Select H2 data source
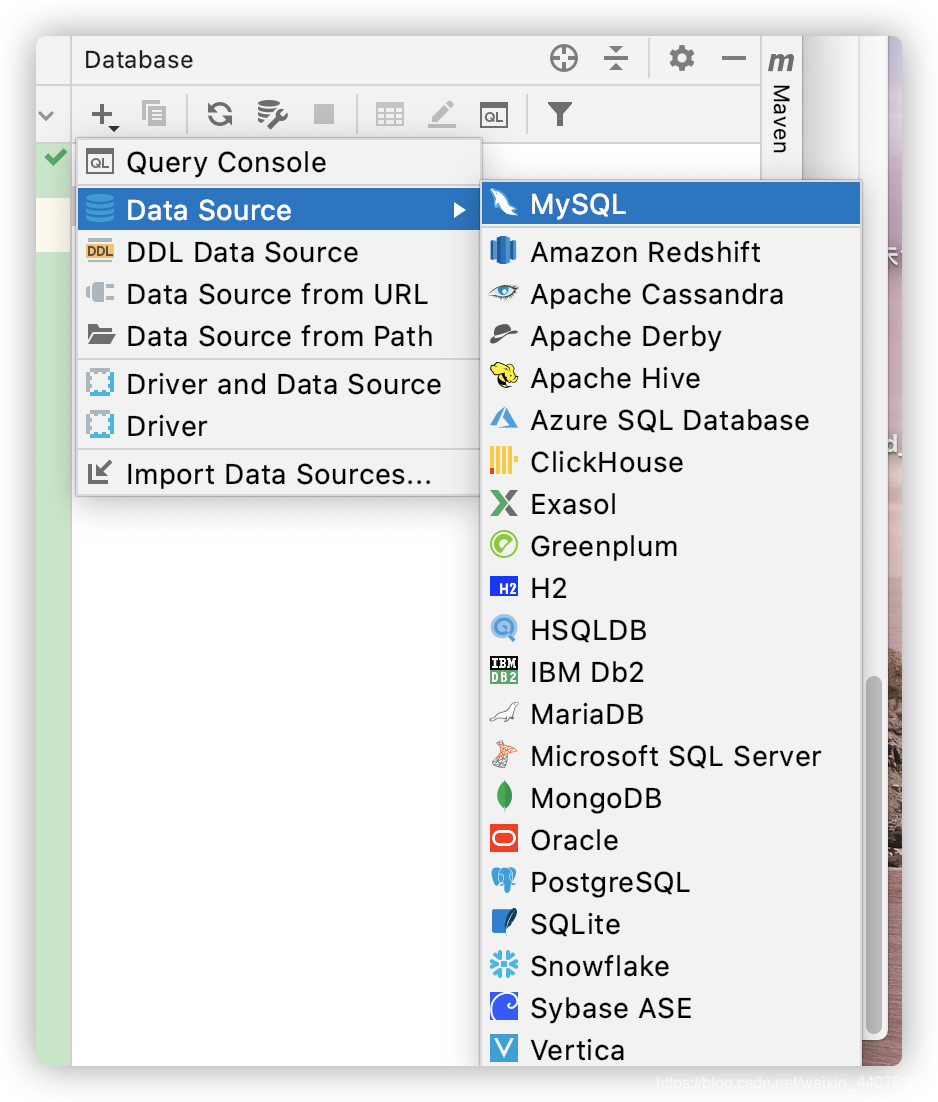 point(671,588)
